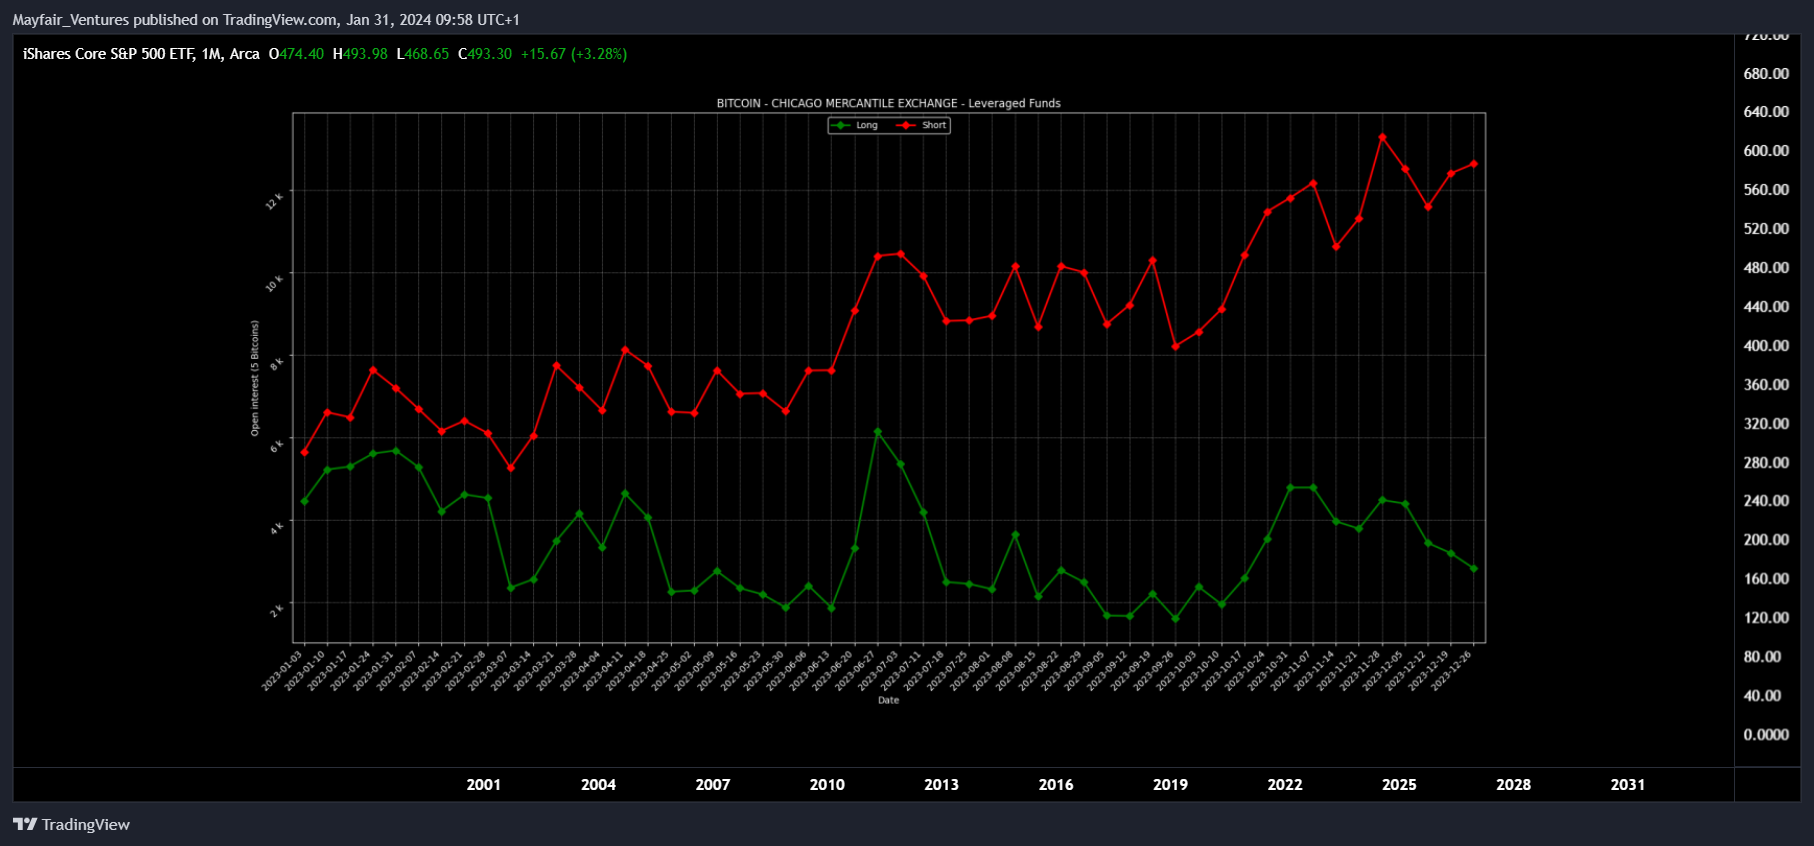The height and width of the screenshot is (846, 1814).
Task: Click the TradingView logo at bottom left
Action: click(71, 824)
